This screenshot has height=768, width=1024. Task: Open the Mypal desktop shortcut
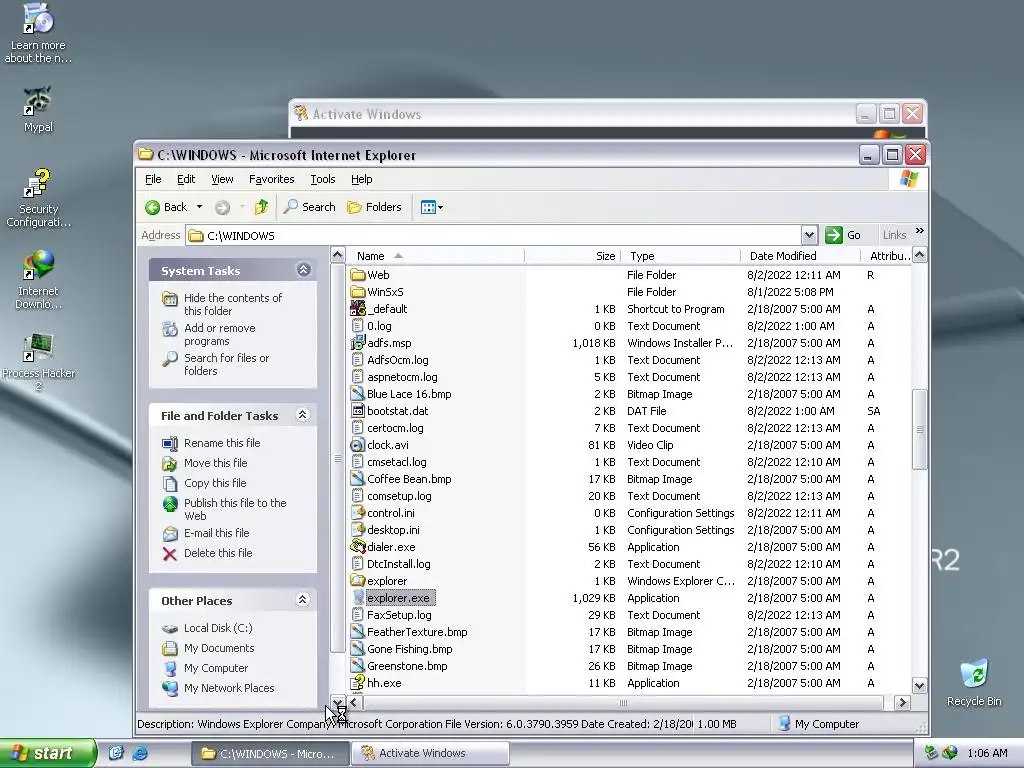(x=38, y=109)
